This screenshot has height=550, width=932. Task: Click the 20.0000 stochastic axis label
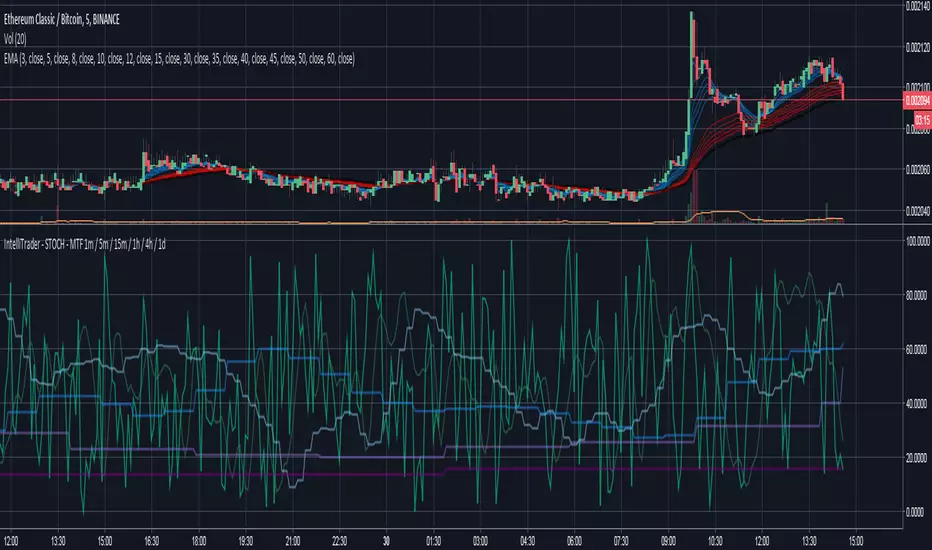pyautogui.click(x=918, y=458)
